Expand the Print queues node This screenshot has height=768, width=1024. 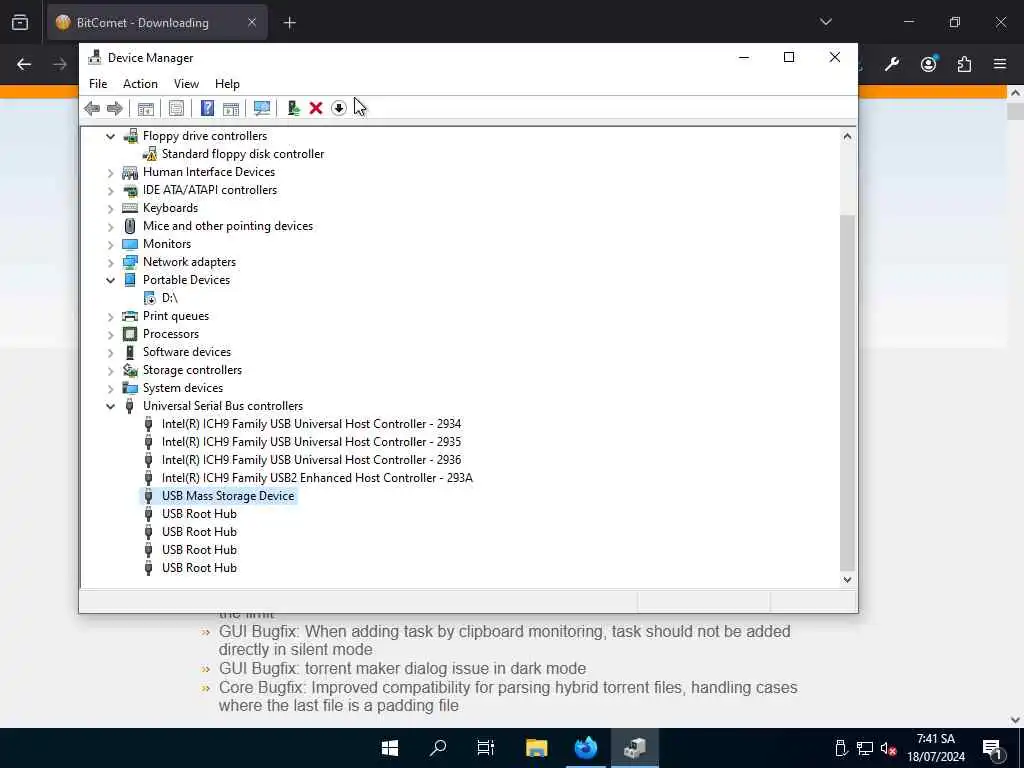click(x=110, y=316)
